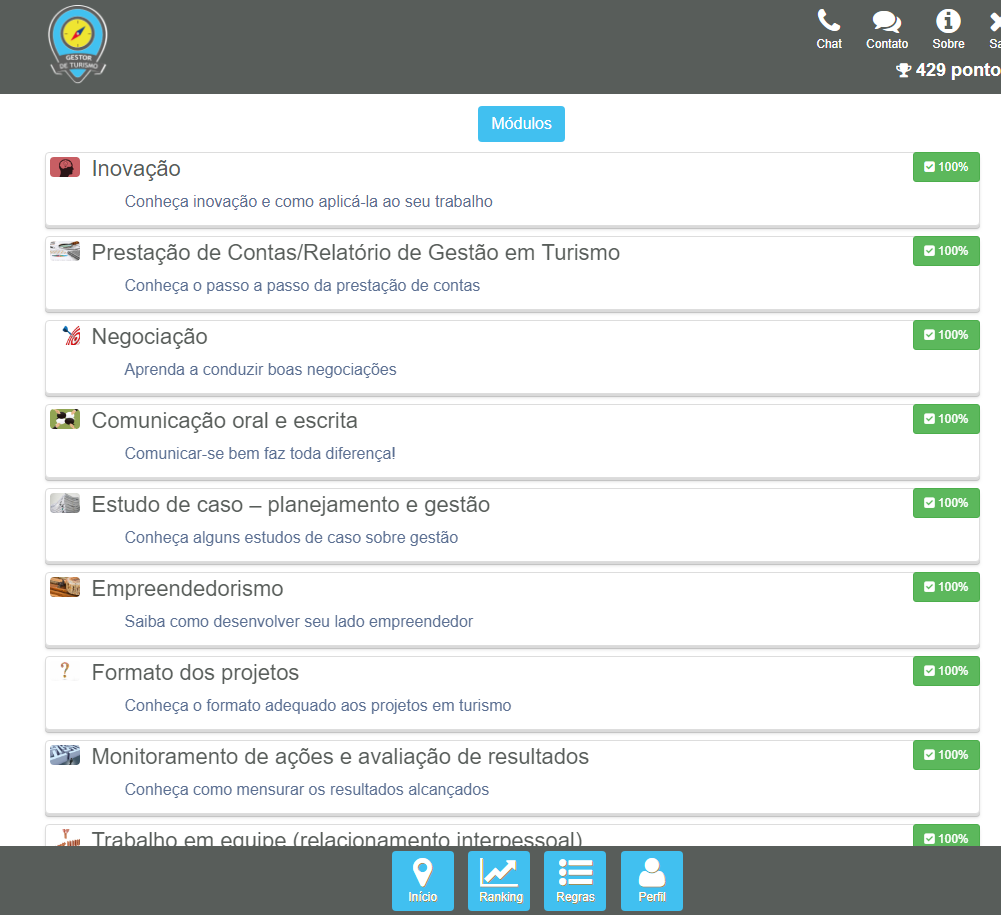Screen dimensions: 1001x916
Task: Click 'Conheça o formato adequado aos projetos' text
Action: (x=318, y=705)
